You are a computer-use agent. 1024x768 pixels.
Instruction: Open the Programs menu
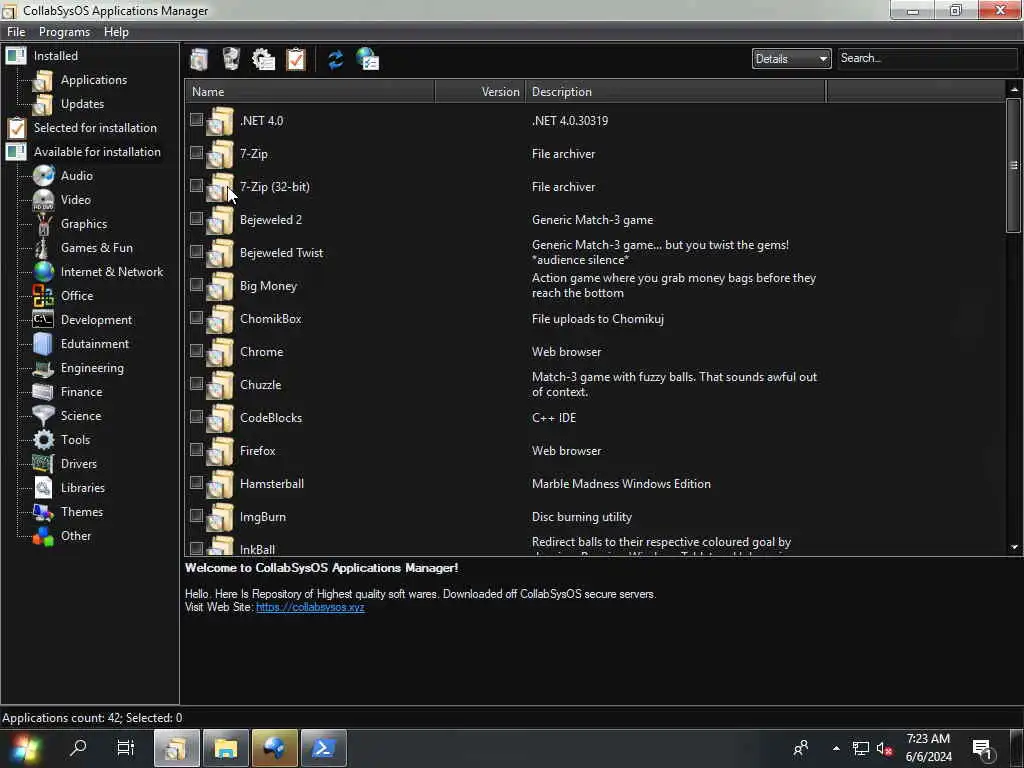64,32
